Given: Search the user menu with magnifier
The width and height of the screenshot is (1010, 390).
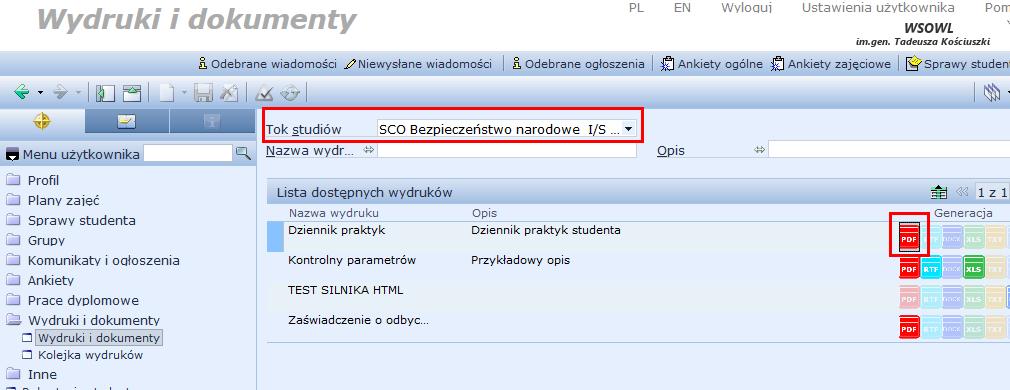Looking at the screenshot, I should (243, 153).
